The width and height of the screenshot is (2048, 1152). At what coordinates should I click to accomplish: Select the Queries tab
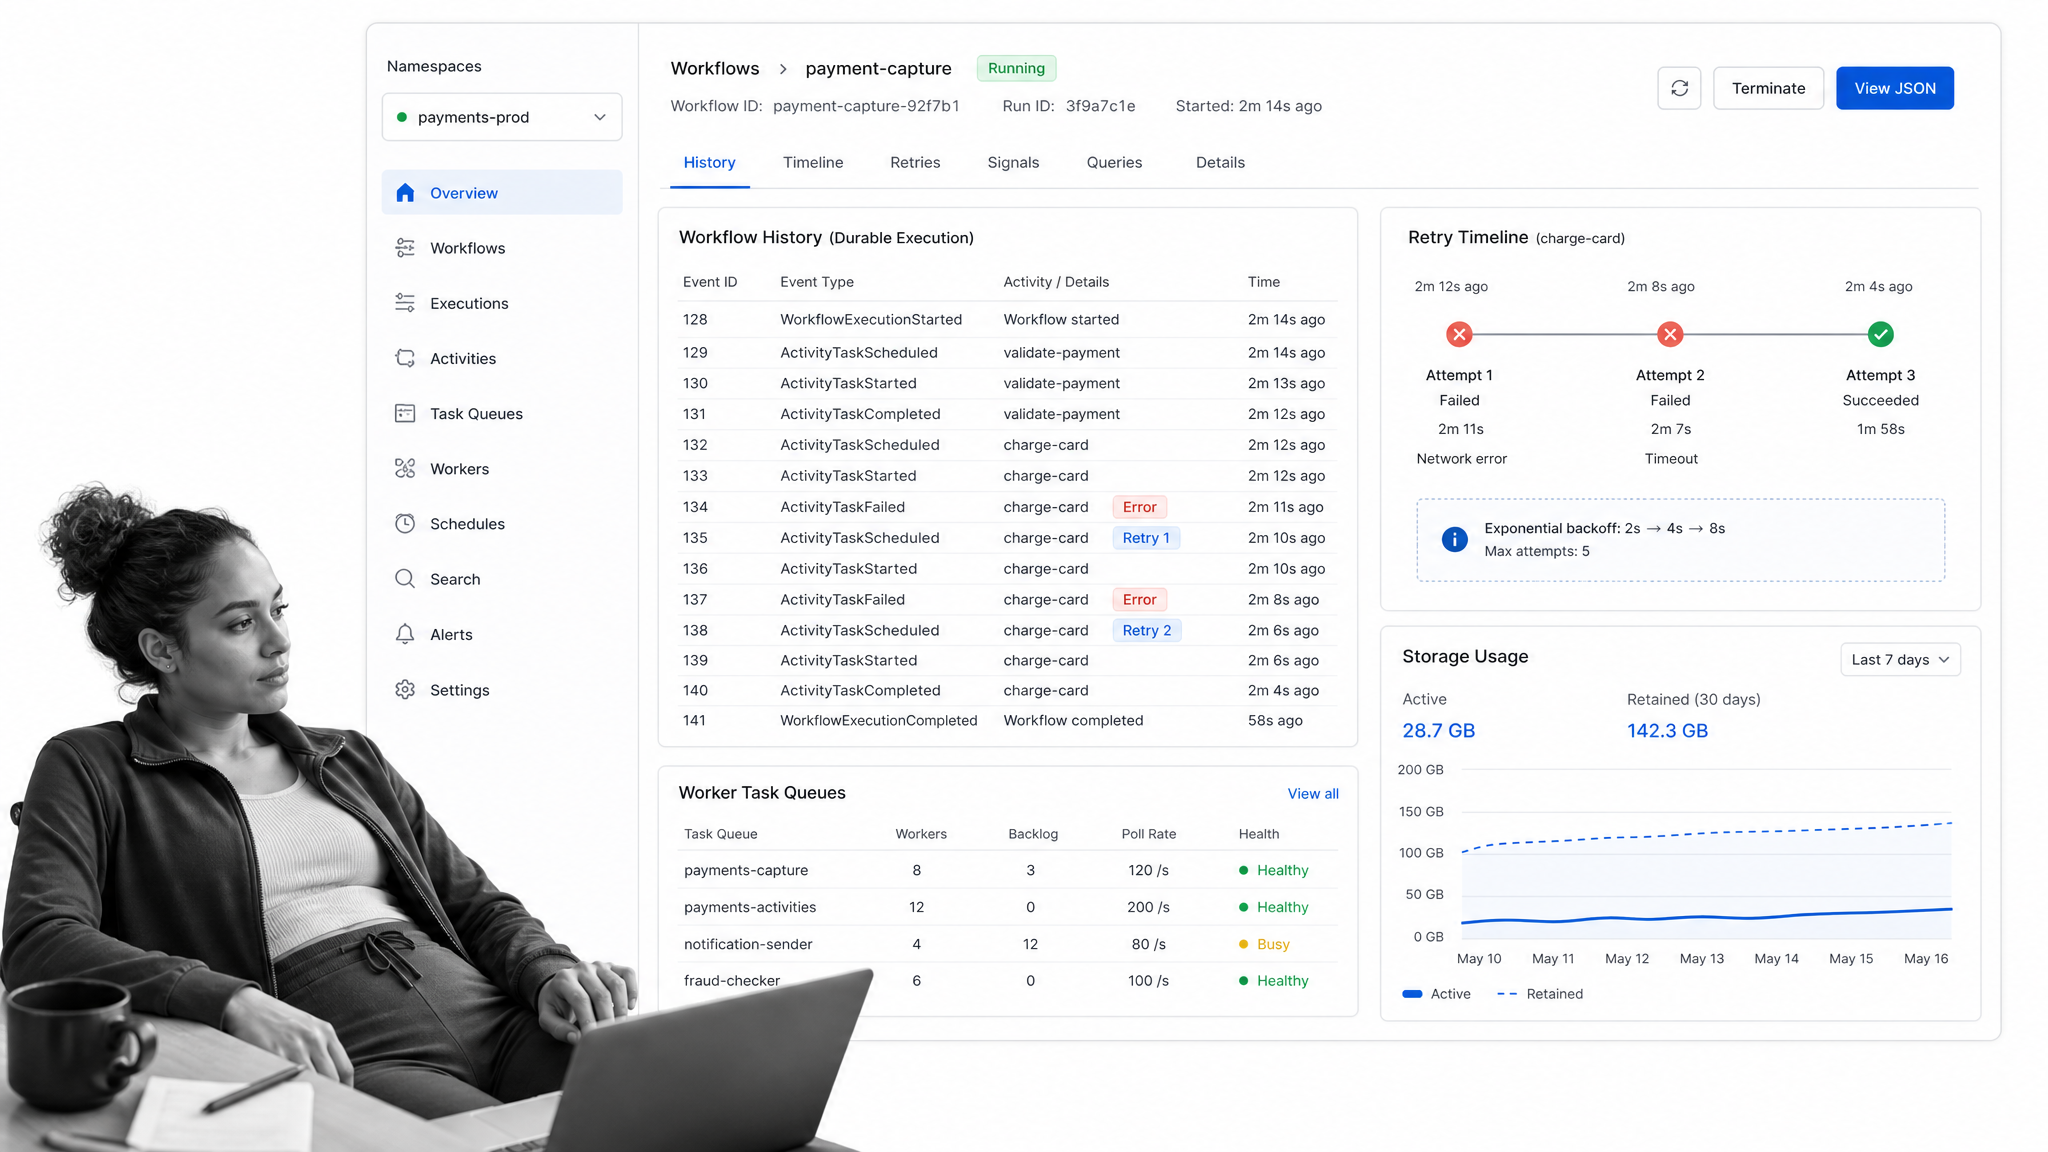[1114, 162]
